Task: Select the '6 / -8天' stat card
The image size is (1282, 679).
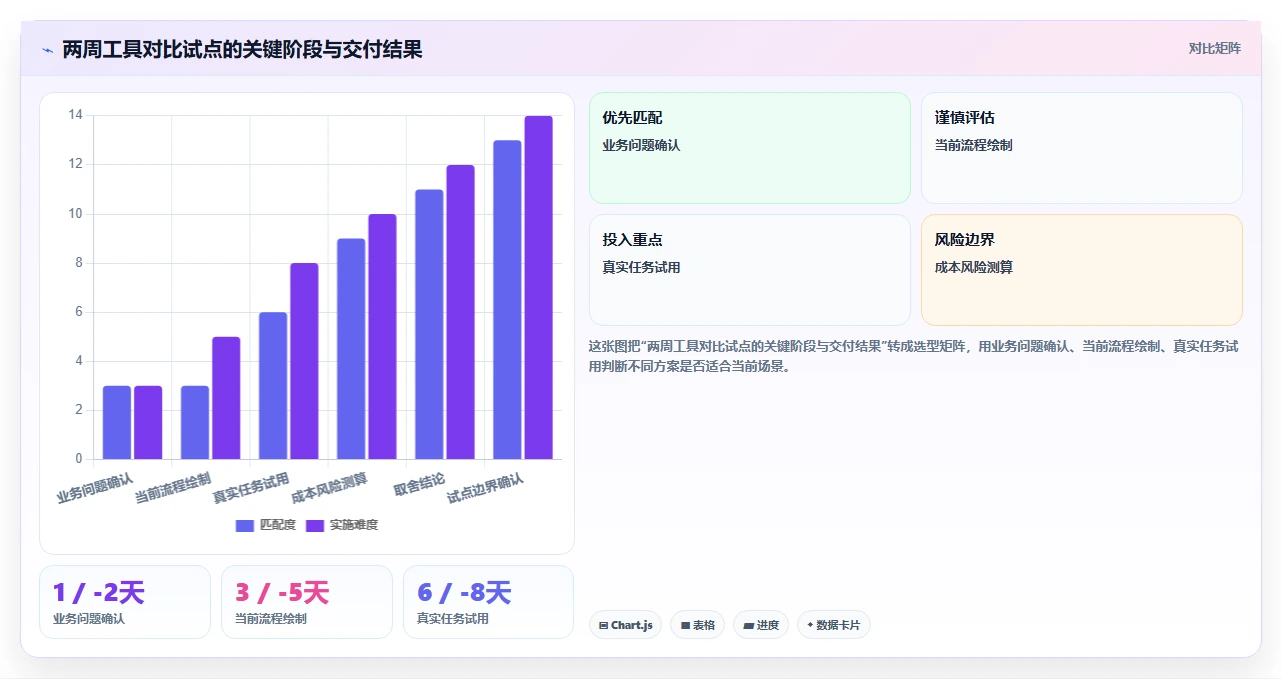Action: click(489, 602)
